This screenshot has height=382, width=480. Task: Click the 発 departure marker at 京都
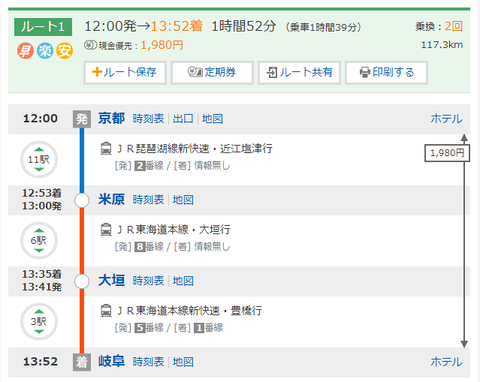point(82,119)
